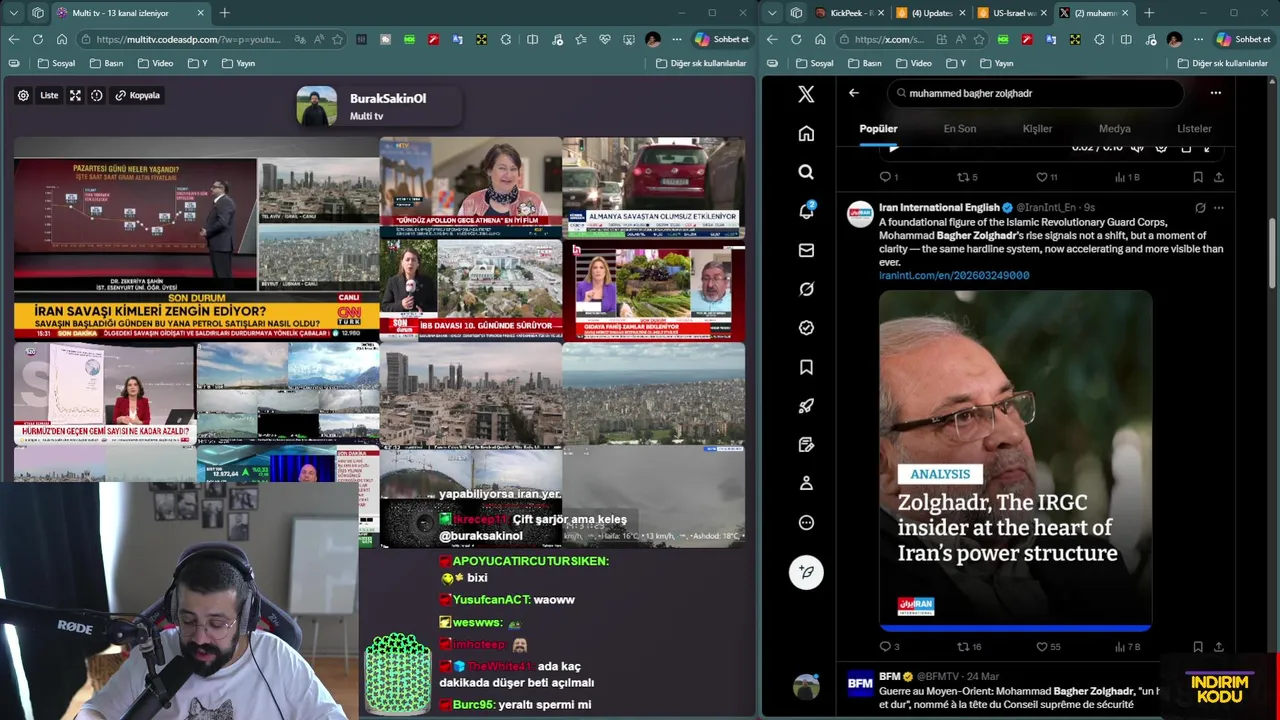Reload the multitv page
Screen dimensions: 1280x720
38,39
